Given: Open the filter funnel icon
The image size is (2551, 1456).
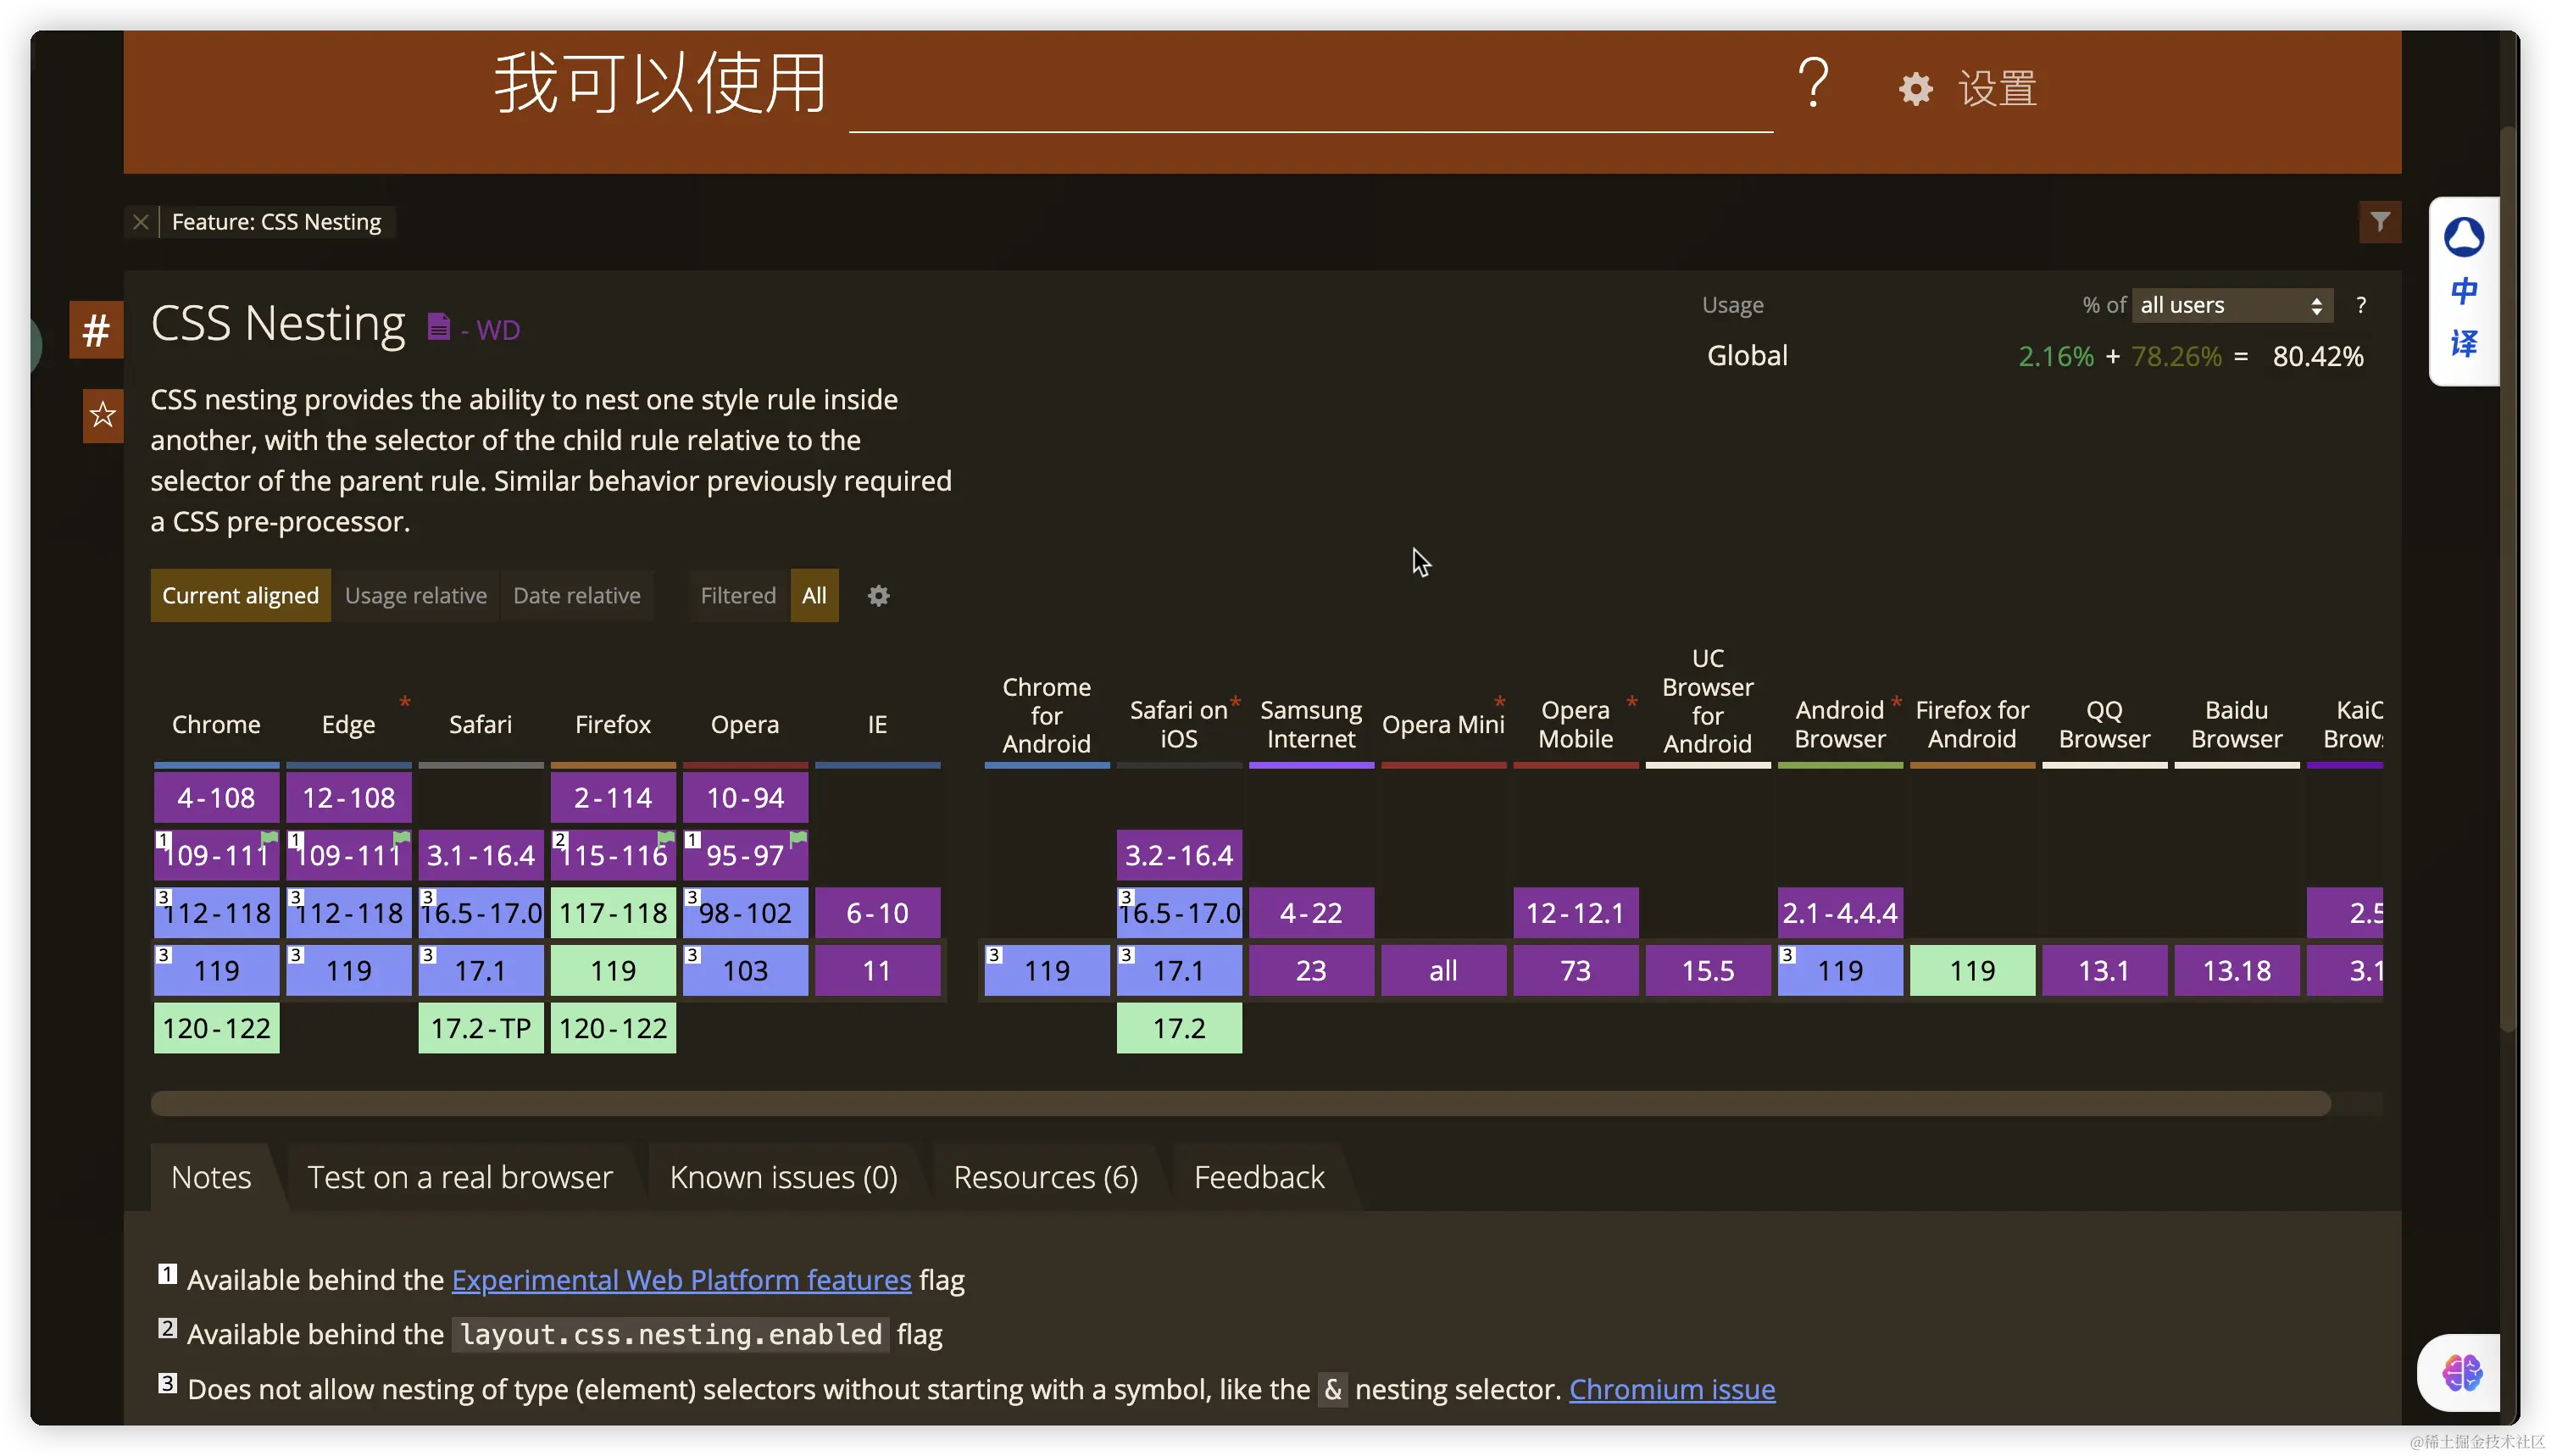Looking at the screenshot, I should pyautogui.click(x=2380, y=221).
